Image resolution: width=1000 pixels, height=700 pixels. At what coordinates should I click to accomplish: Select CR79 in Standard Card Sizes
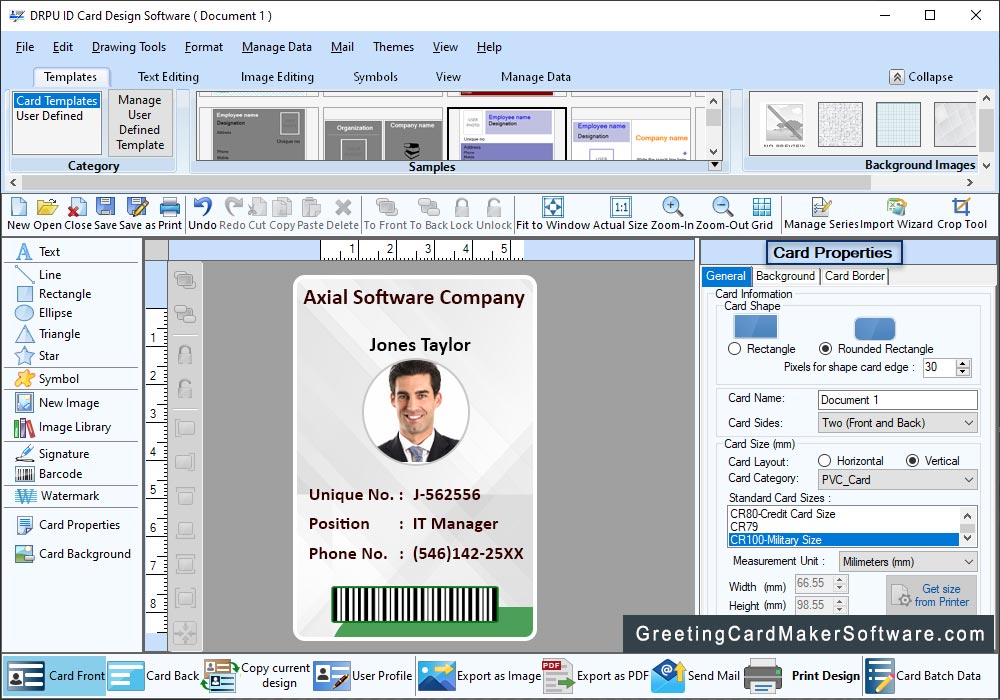pyautogui.click(x=842, y=527)
